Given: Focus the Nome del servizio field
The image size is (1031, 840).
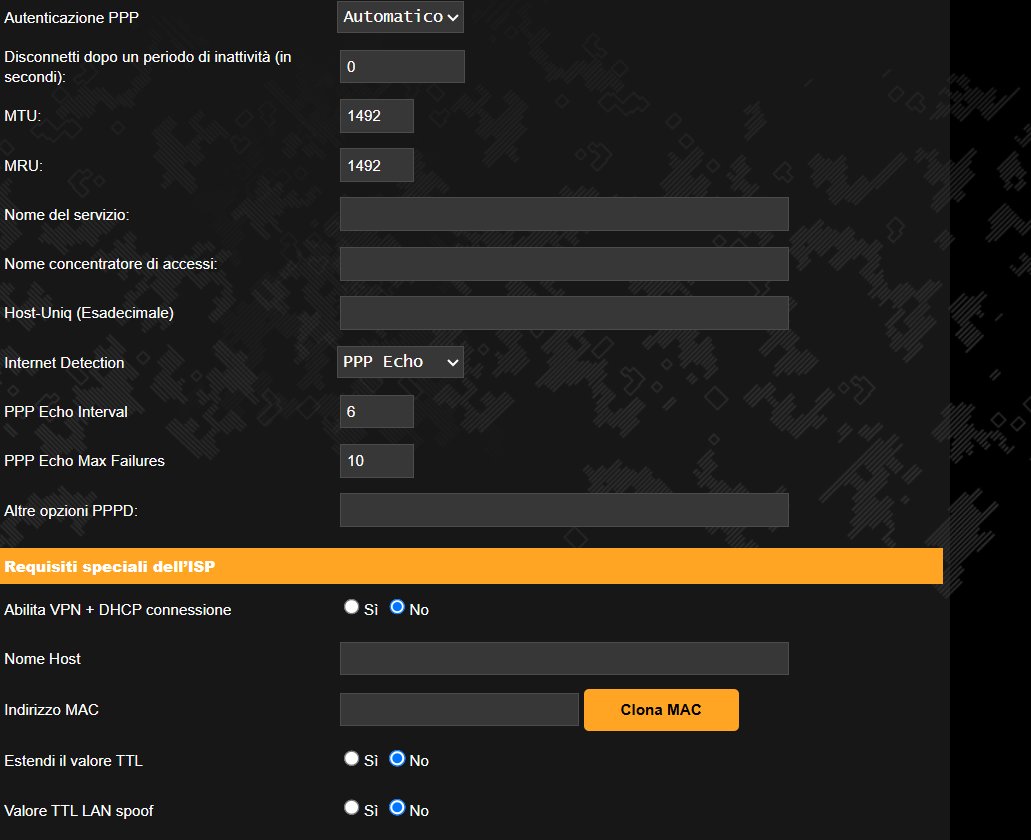Looking at the screenshot, I should pos(564,214).
